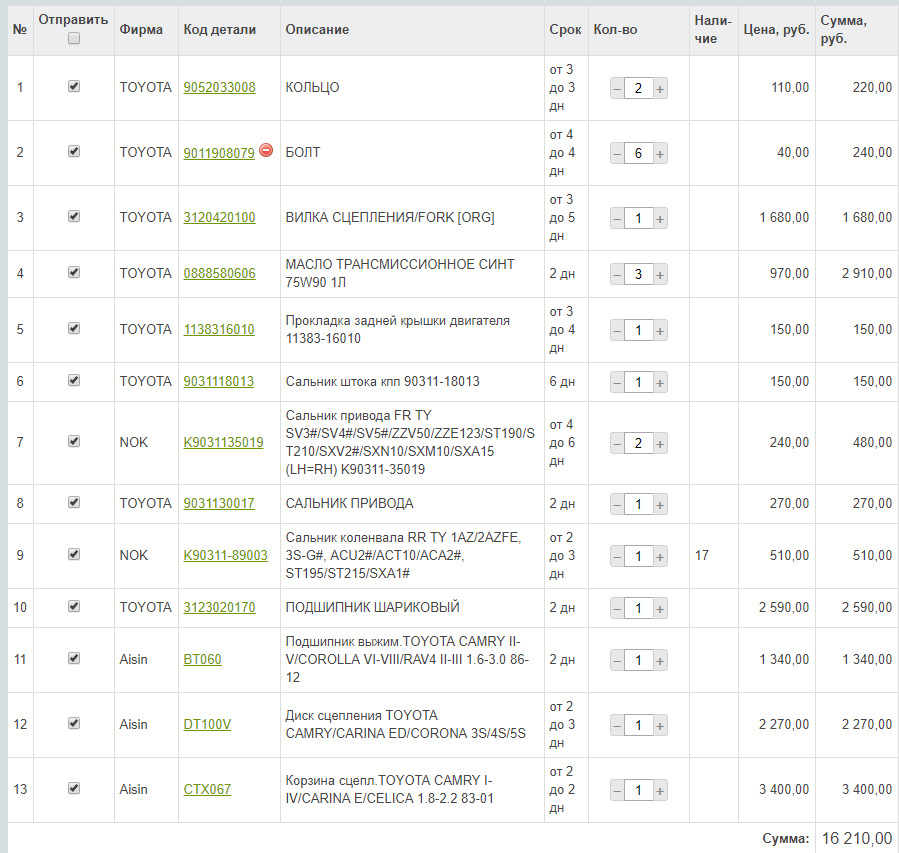The width and height of the screenshot is (899, 853).
Task: Decrease quantity for ПОДШИПНИК ШАРИКОВЫЙ row
Action: [617, 609]
